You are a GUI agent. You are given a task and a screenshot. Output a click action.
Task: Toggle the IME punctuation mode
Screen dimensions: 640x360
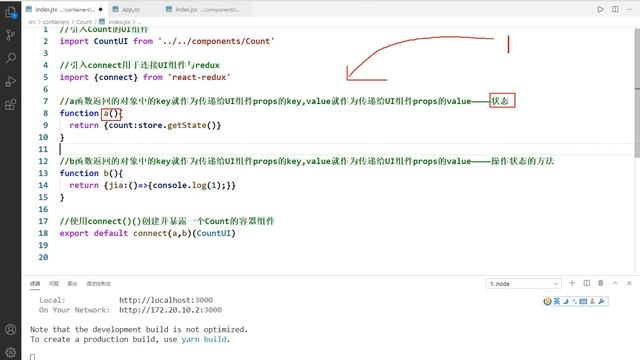point(574,301)
